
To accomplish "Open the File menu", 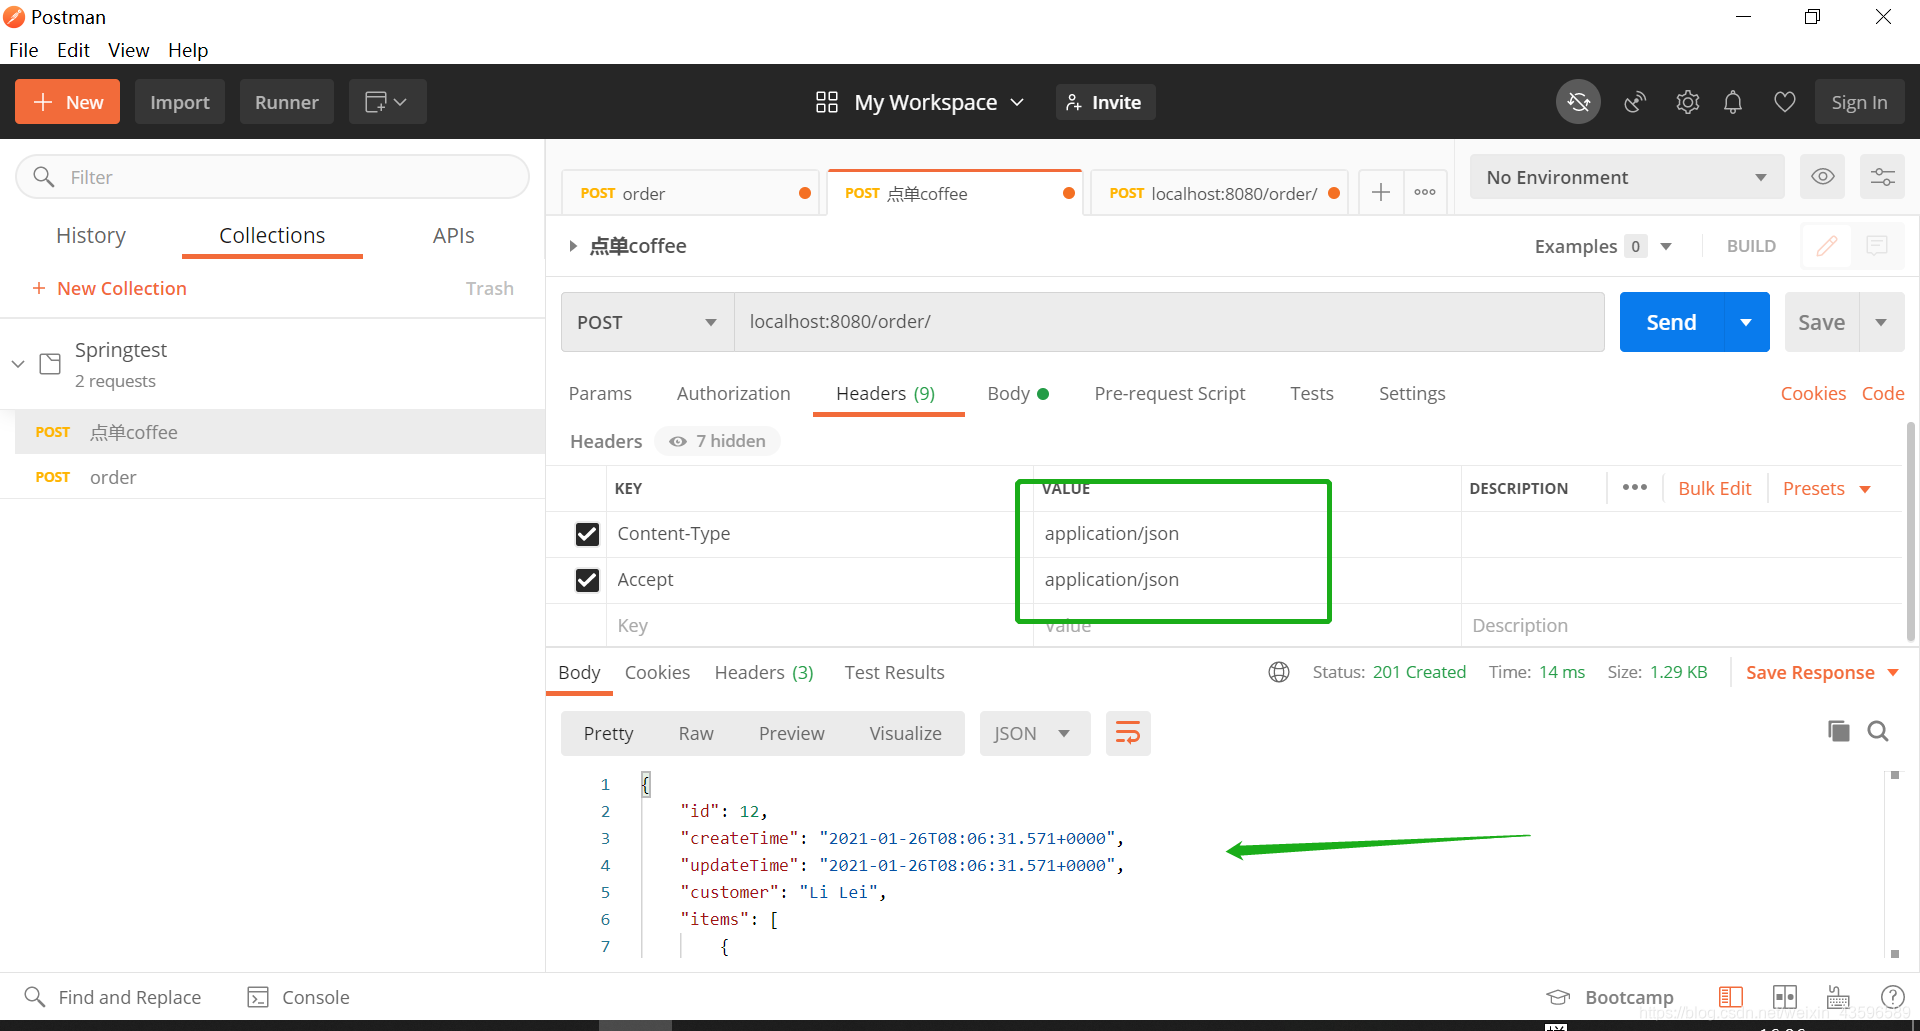I will tap(23, 50).
